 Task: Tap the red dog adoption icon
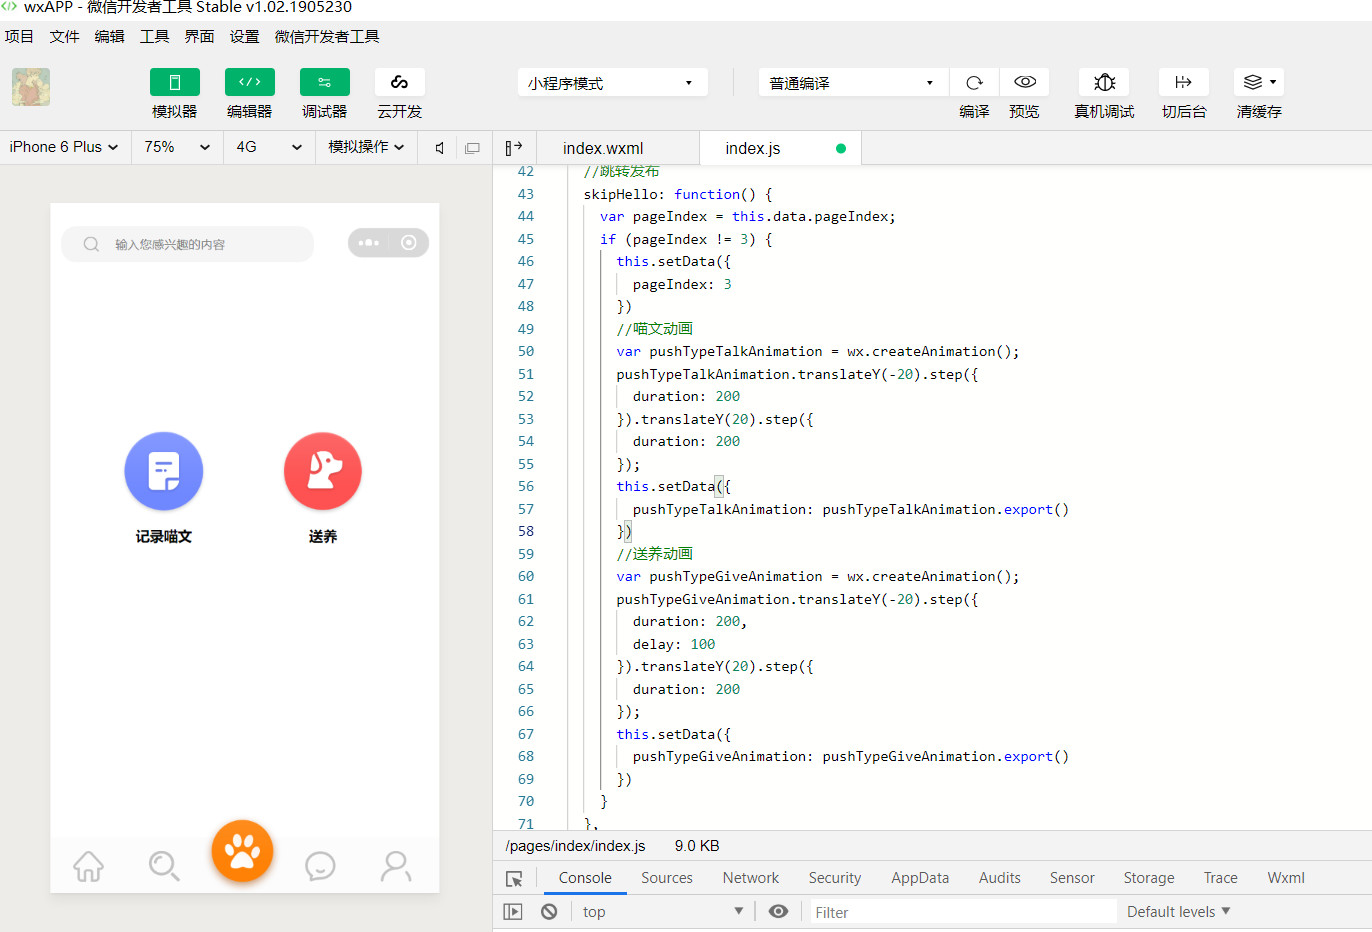click(323, 471)
